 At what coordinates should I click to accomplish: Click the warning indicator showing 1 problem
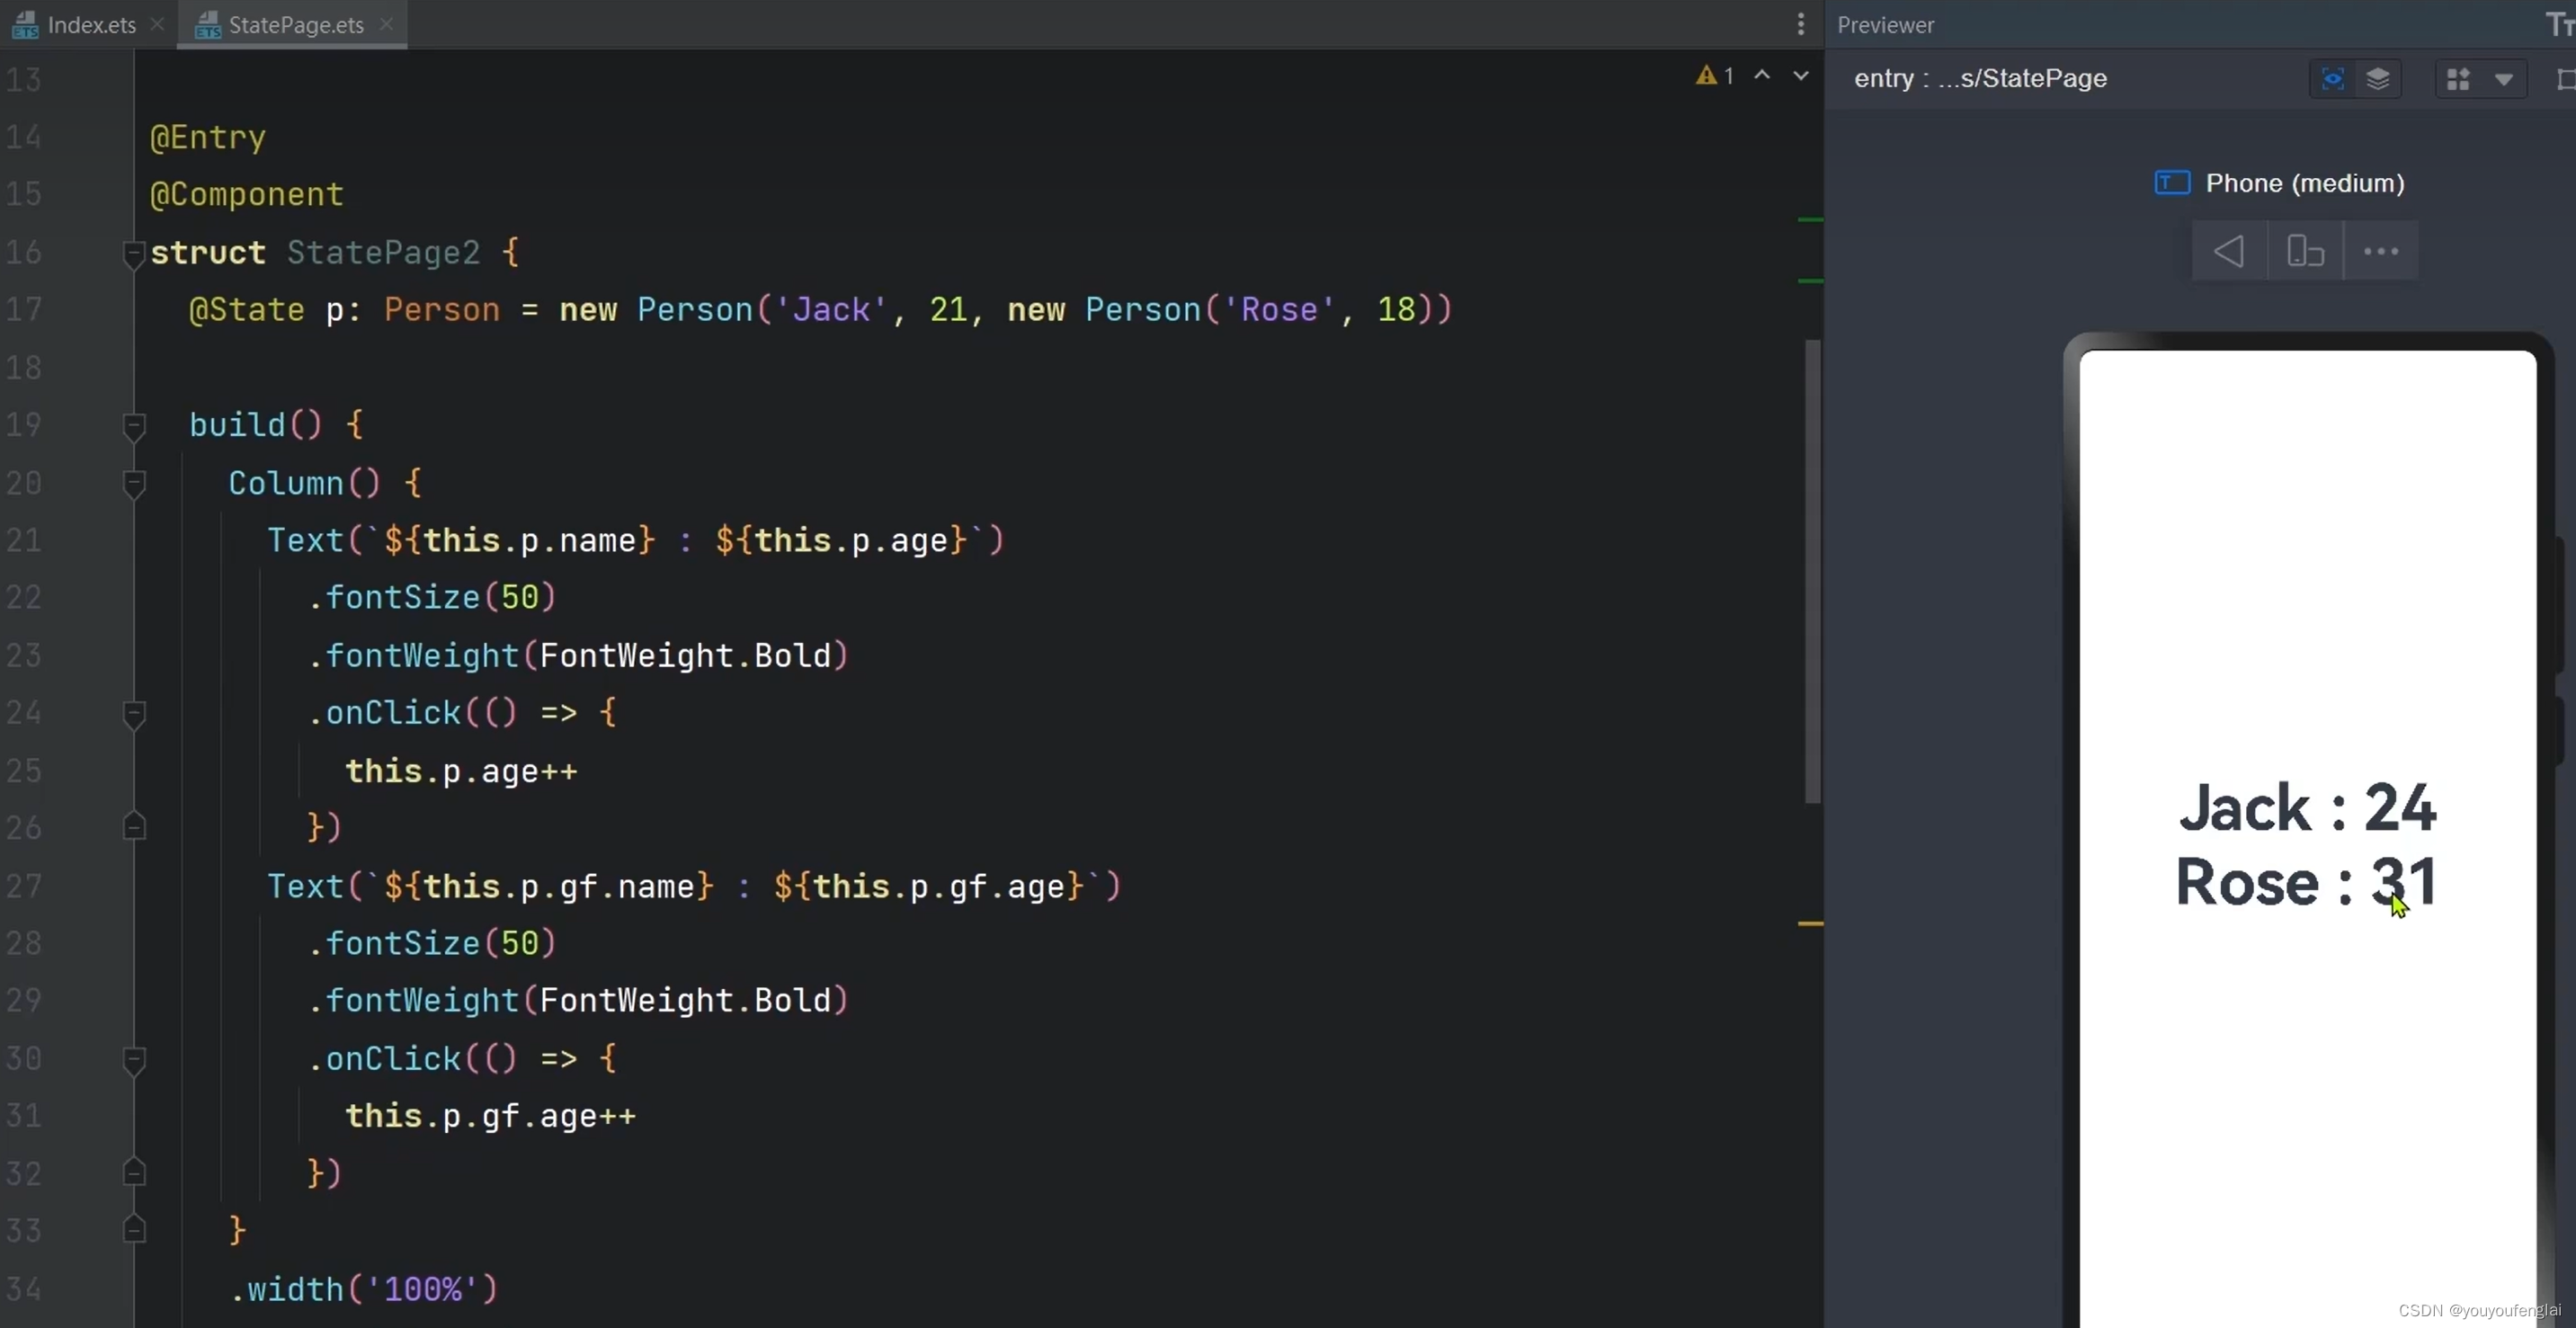point(1715,76)
